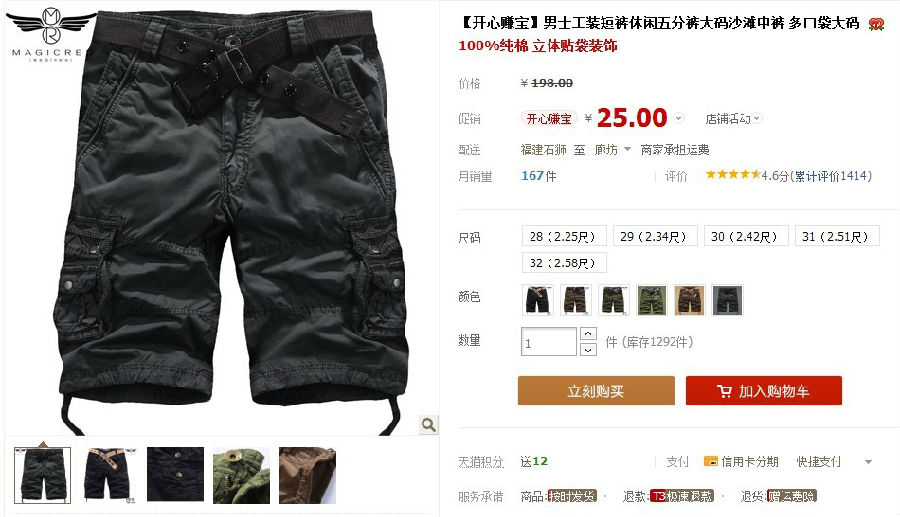Click the red heart icon beside the product title

[x=876, y=24]
